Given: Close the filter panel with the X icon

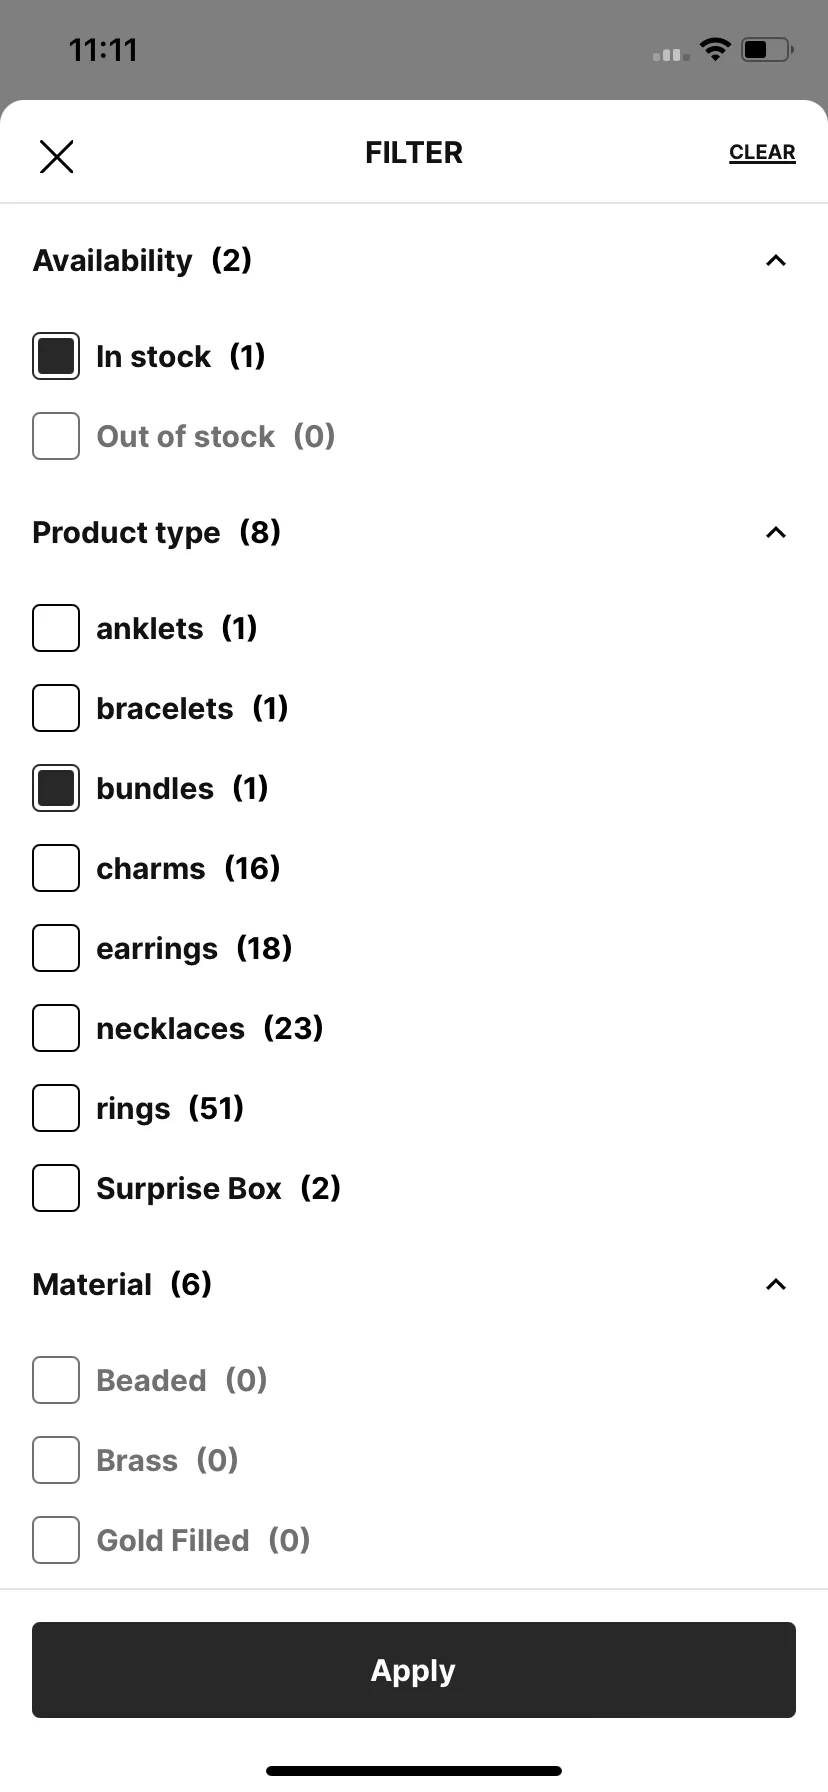Looking at the screenshot, I should click(56, 156).
